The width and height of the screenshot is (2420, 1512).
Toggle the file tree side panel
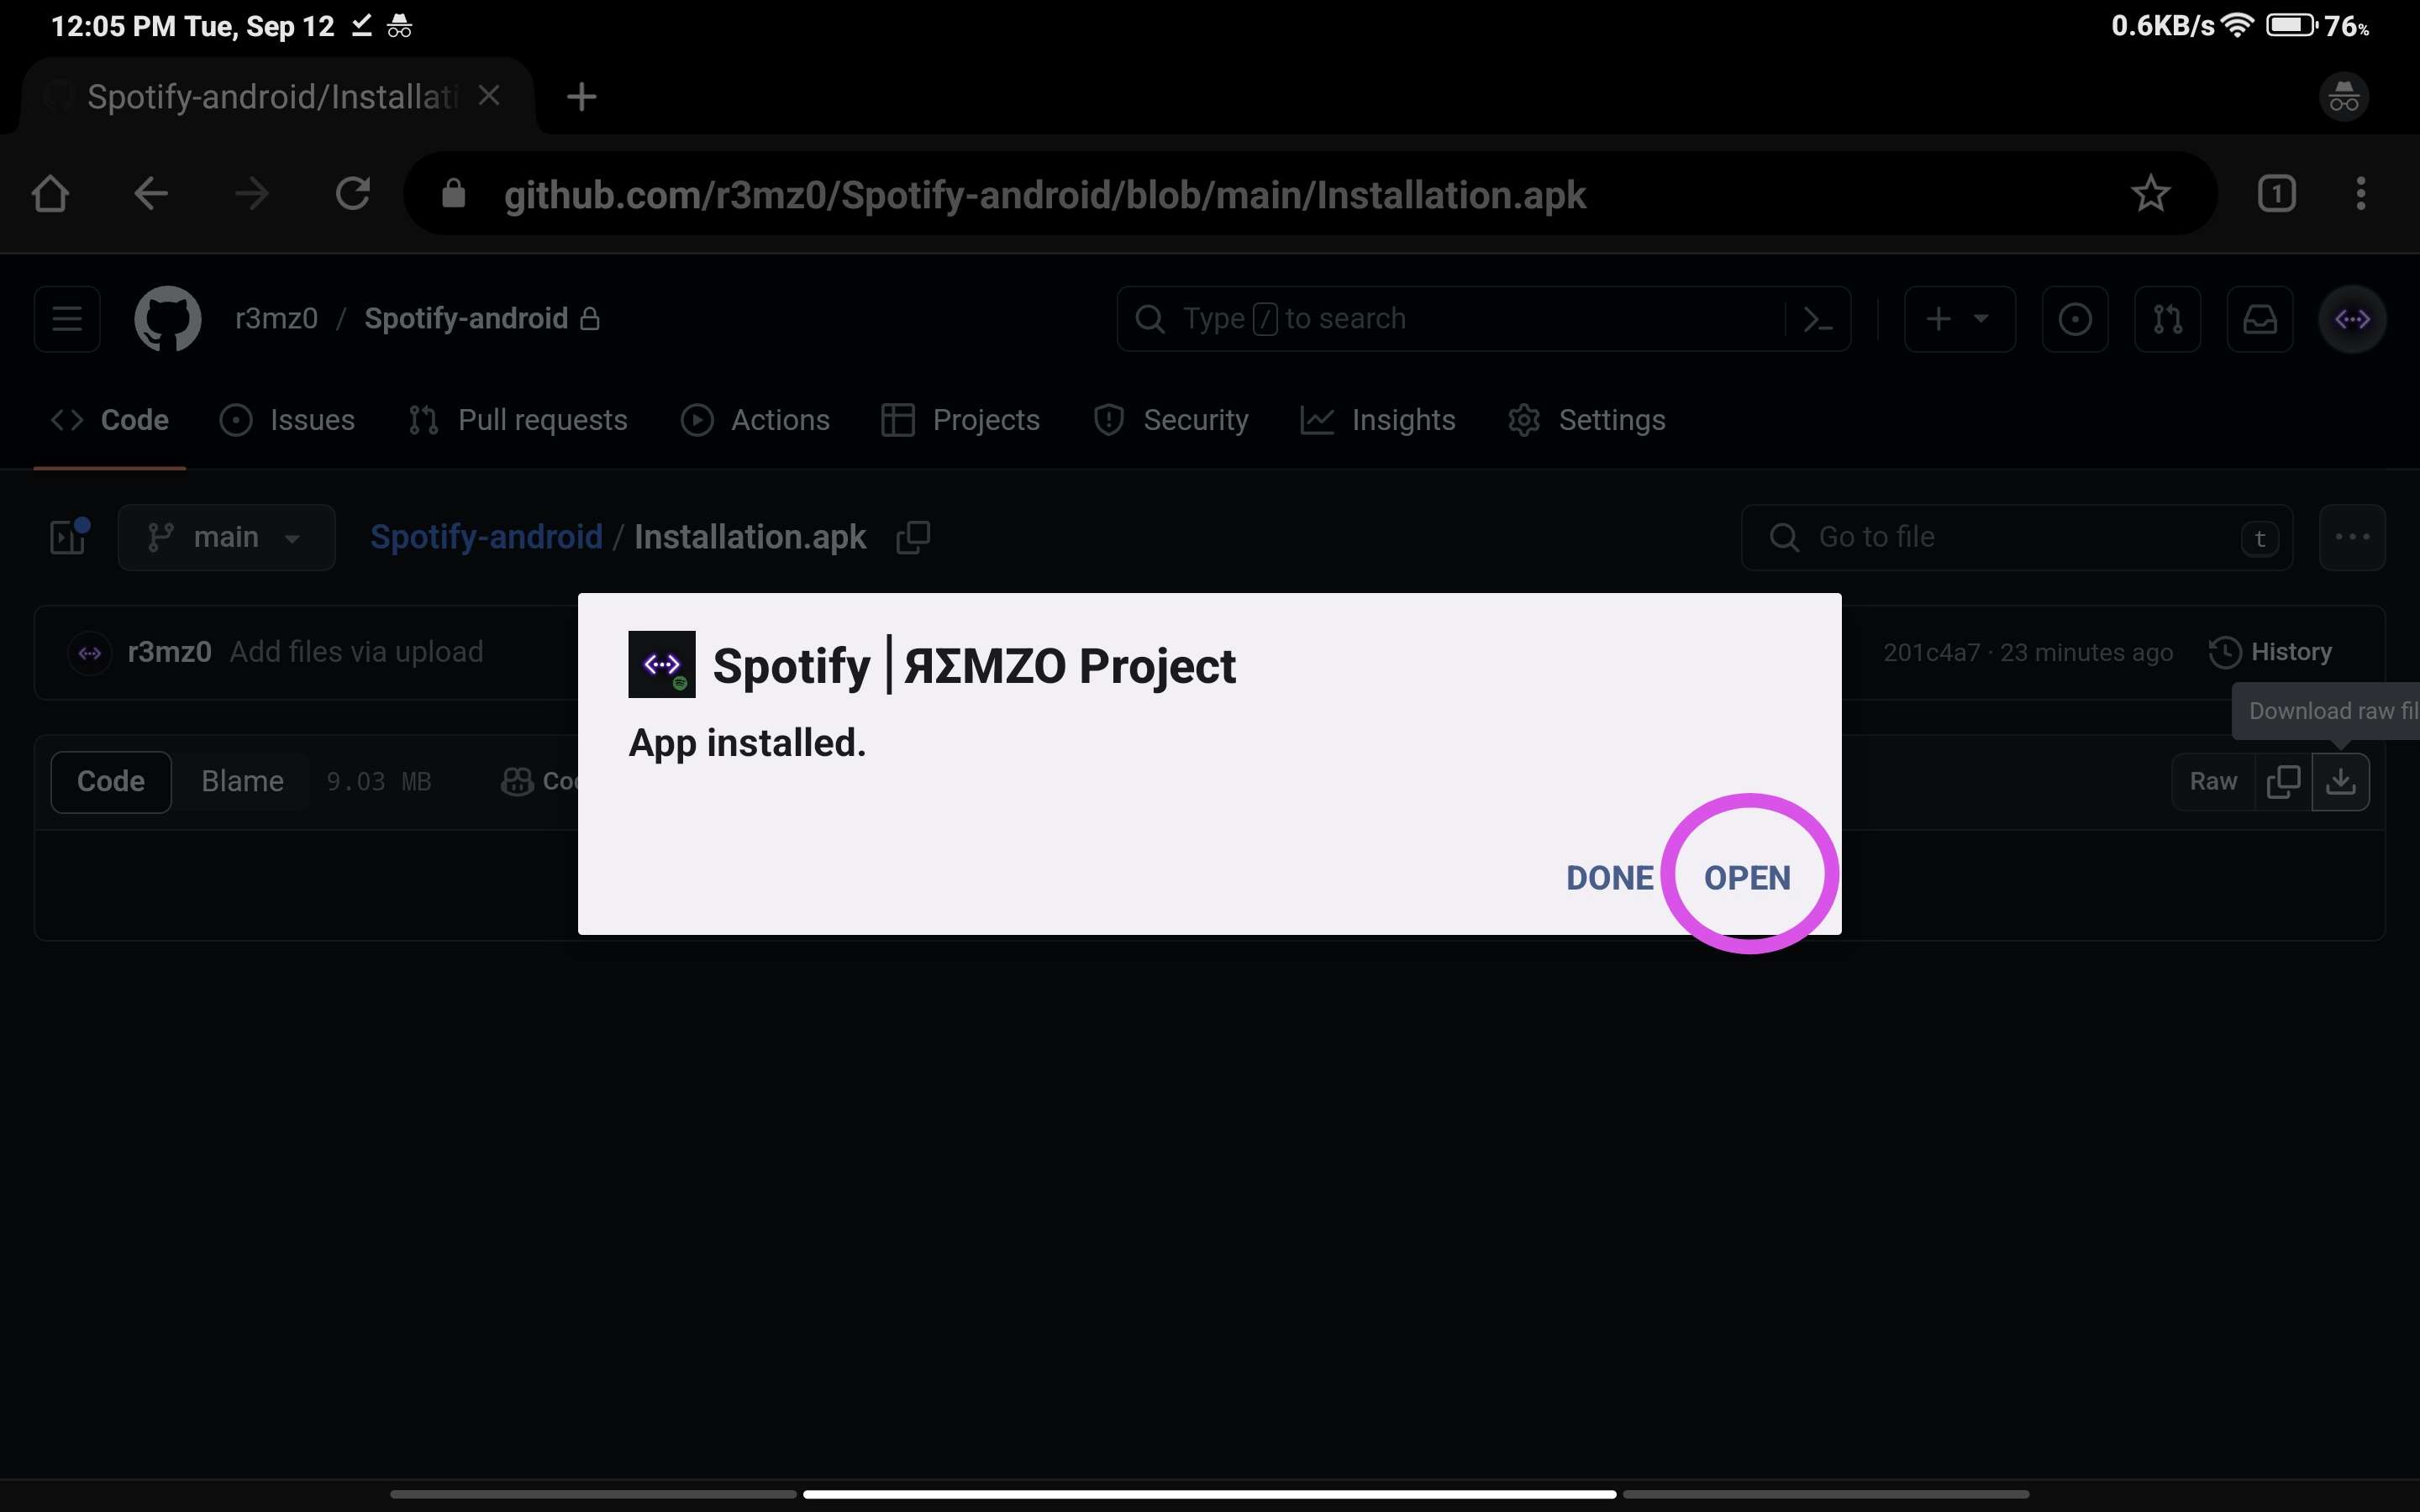point(69,537)
